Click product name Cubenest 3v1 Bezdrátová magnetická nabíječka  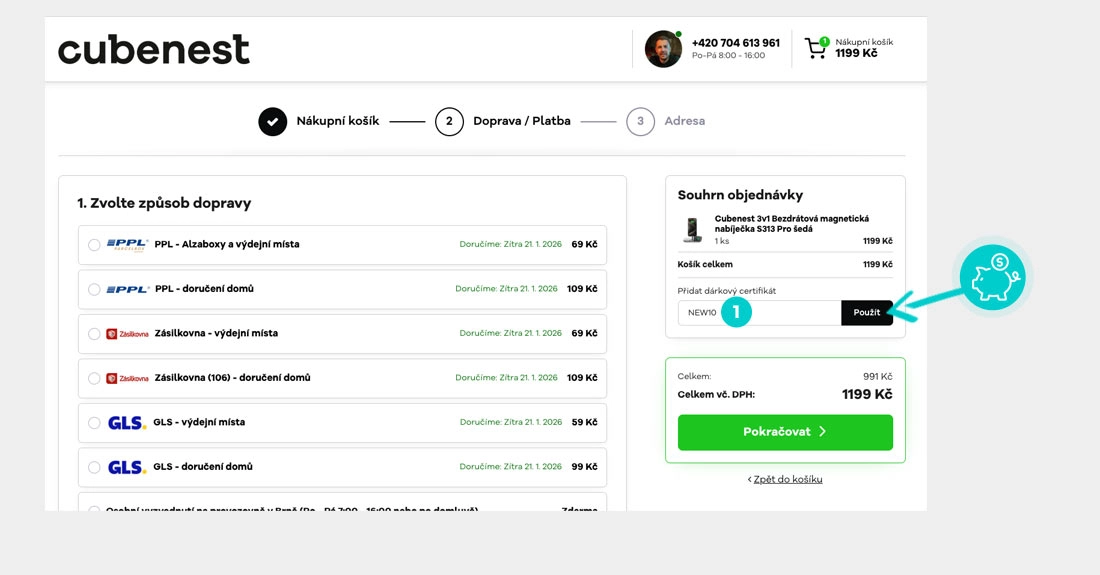click(791, 224)
